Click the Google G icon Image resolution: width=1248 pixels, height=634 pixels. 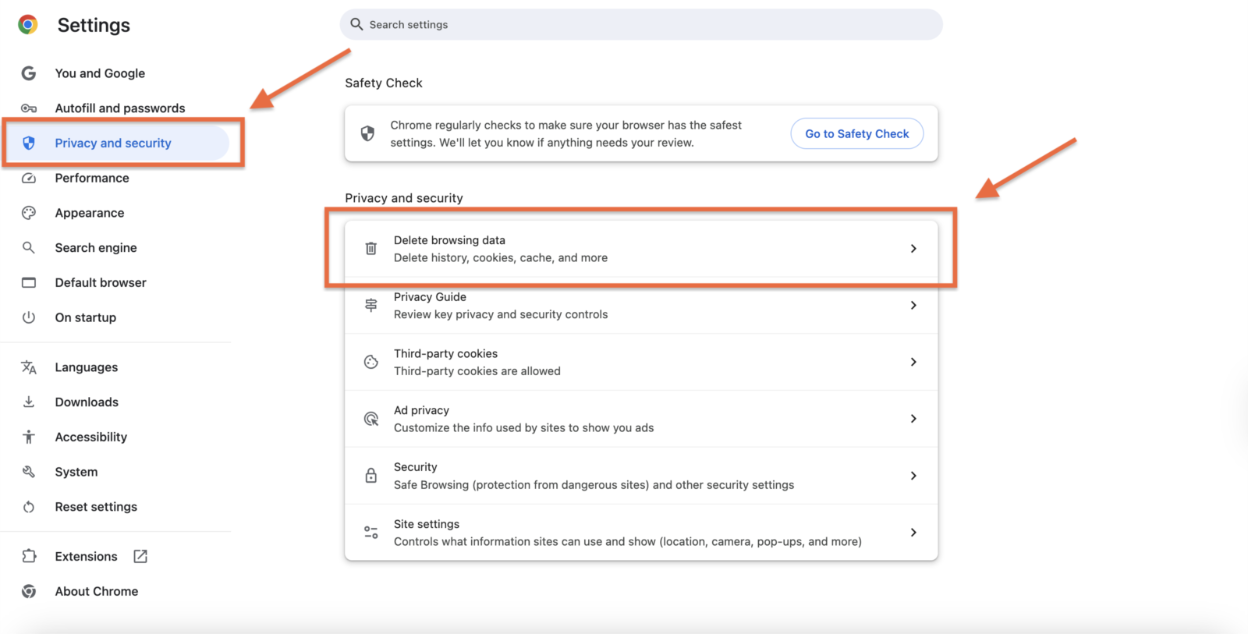(x=29, y=73)
